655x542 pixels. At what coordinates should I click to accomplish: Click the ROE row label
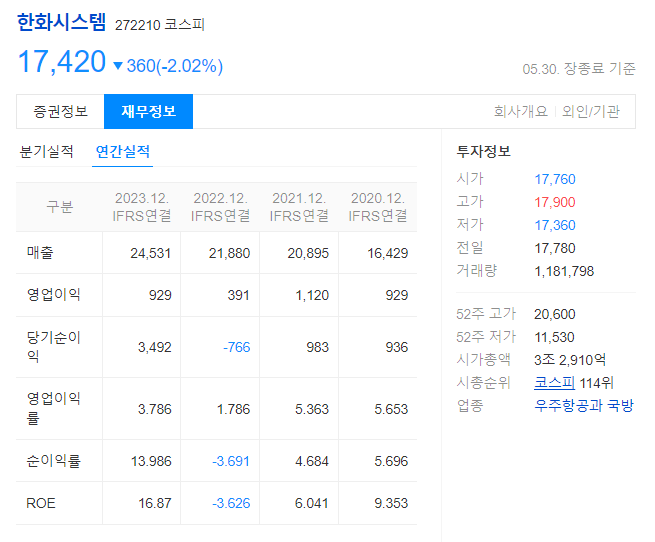(41, 503)
